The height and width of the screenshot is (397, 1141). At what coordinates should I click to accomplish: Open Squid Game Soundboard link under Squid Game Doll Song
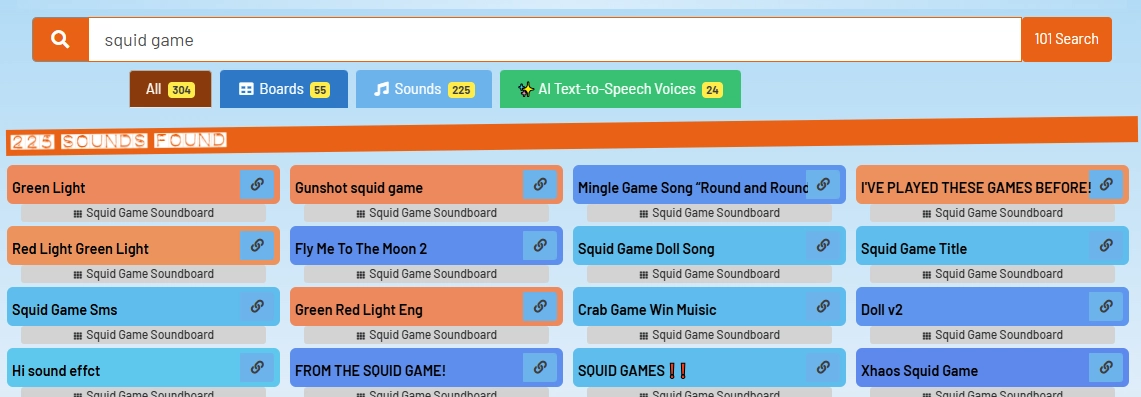click(x=709, y=274)
